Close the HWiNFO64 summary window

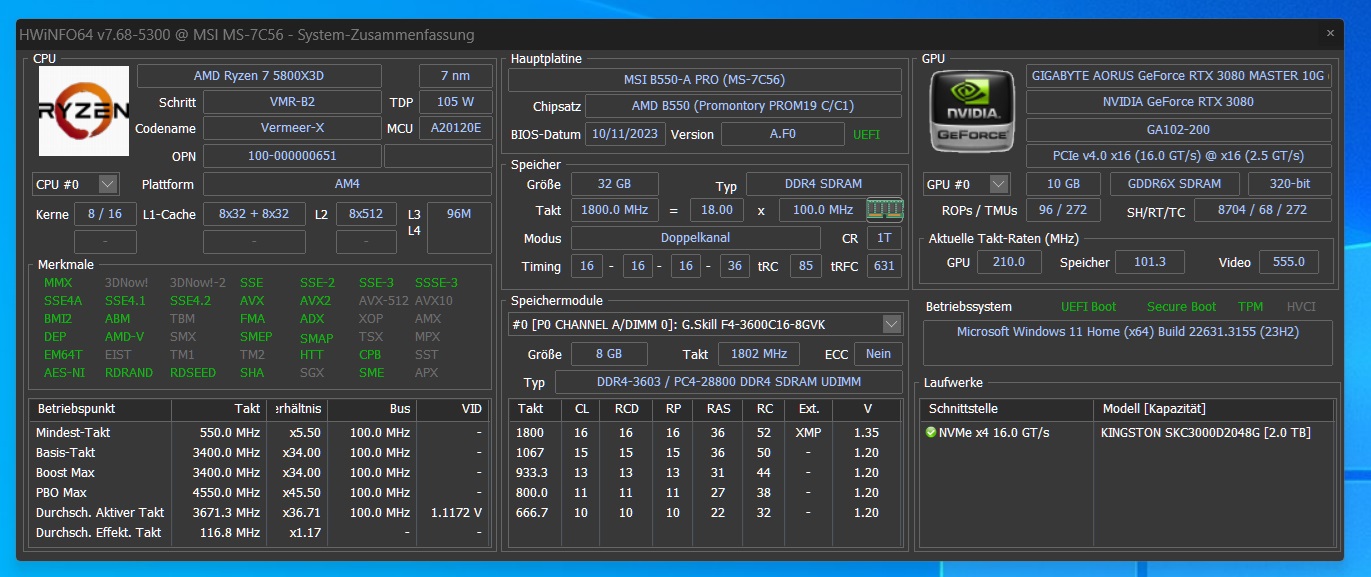pyautogui.click(x=1330, y=33)
